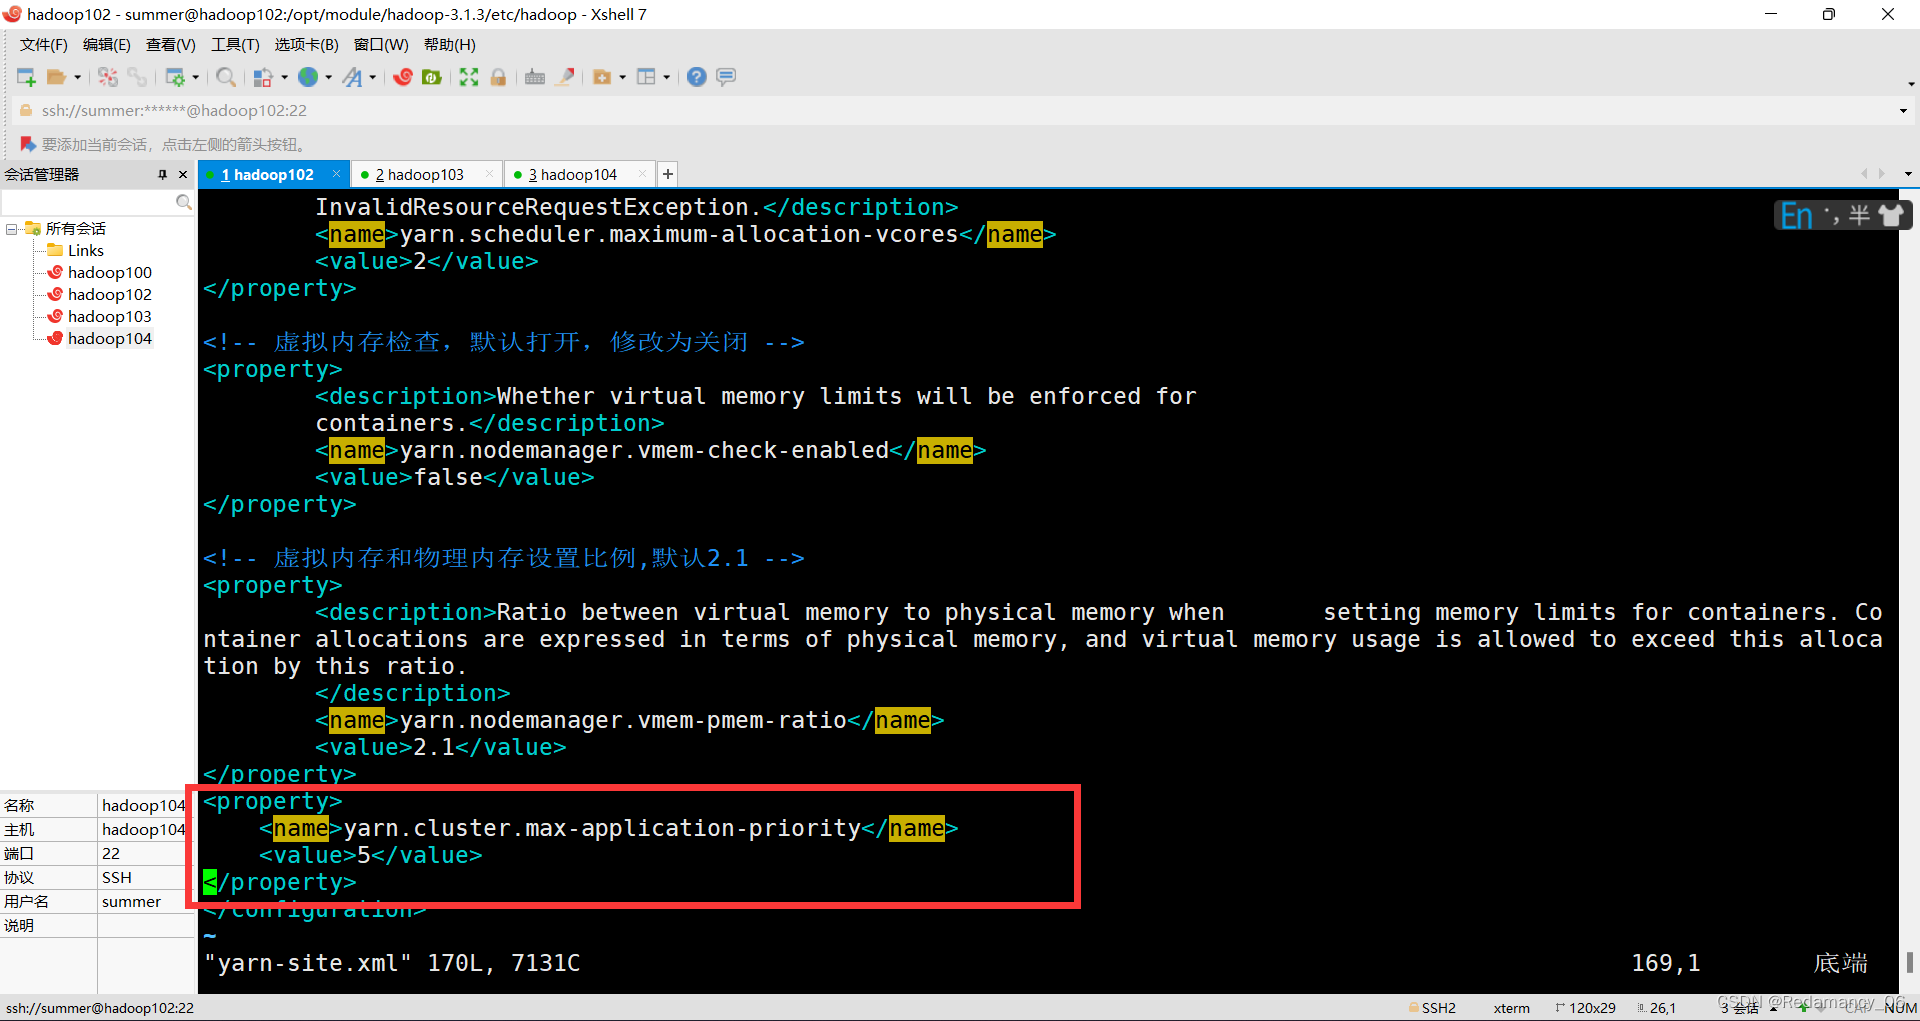
Task: Collapse the 所有会话 tree node
Action: (12, 228)
